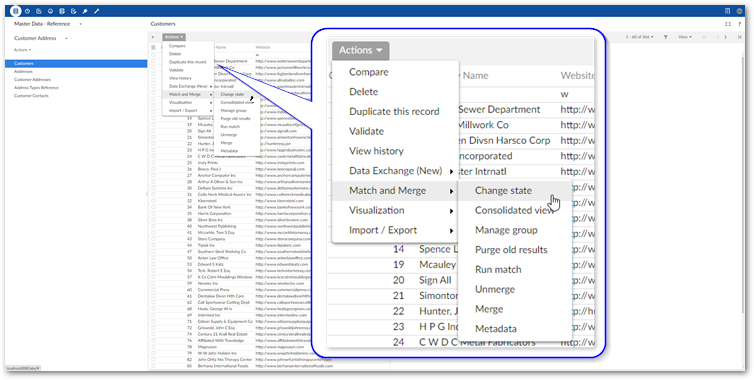The image size is (754, 380).
Task: Tick the selection circle for Bosco, Paul J row
Action: (153, 169)
